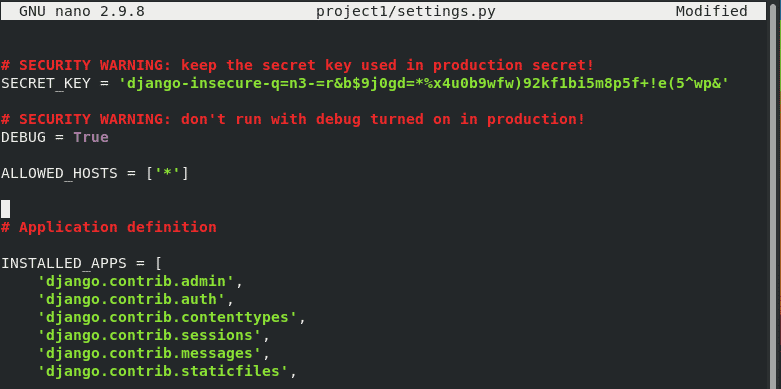Click the True value of DEBUG
This screenshot has height=389, width=781.
click(91, 137)
